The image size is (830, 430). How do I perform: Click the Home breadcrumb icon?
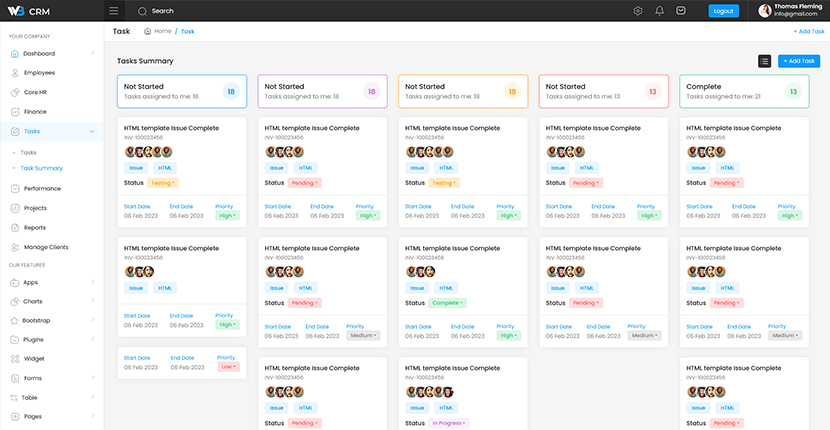point(148,31)
